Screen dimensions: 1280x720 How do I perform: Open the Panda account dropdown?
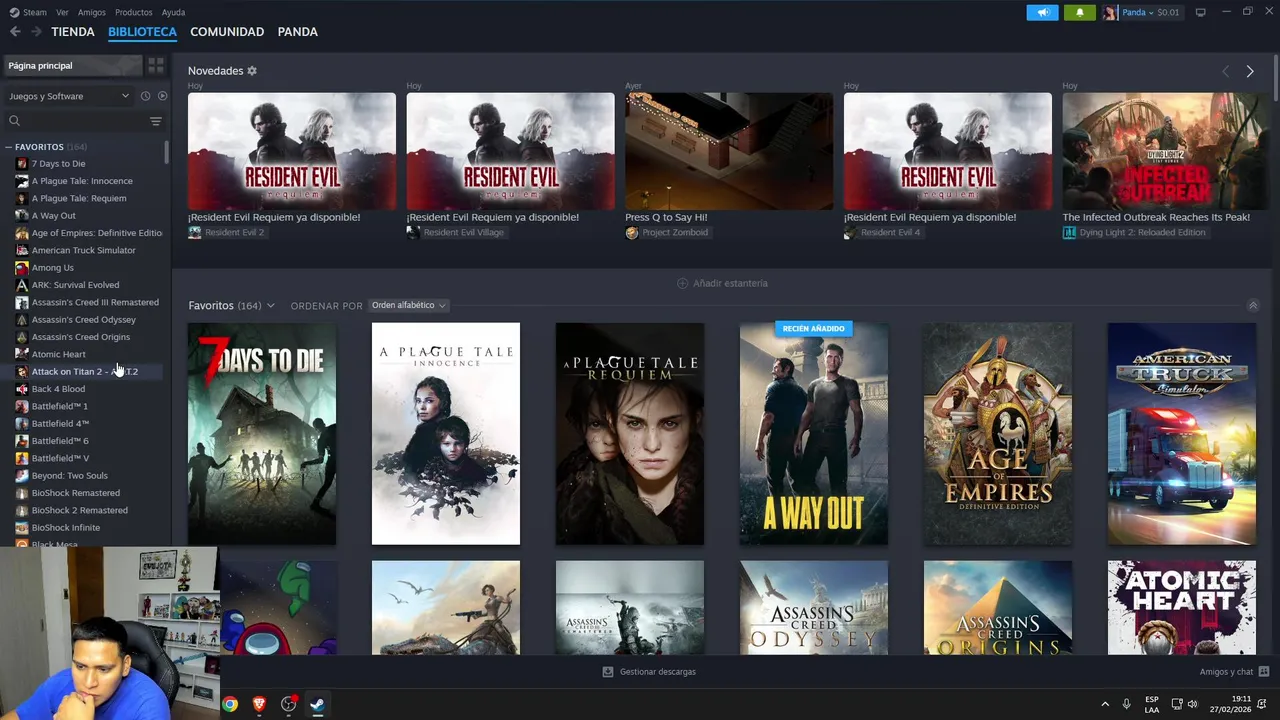pyautogui.click(x=1142, y=13)
